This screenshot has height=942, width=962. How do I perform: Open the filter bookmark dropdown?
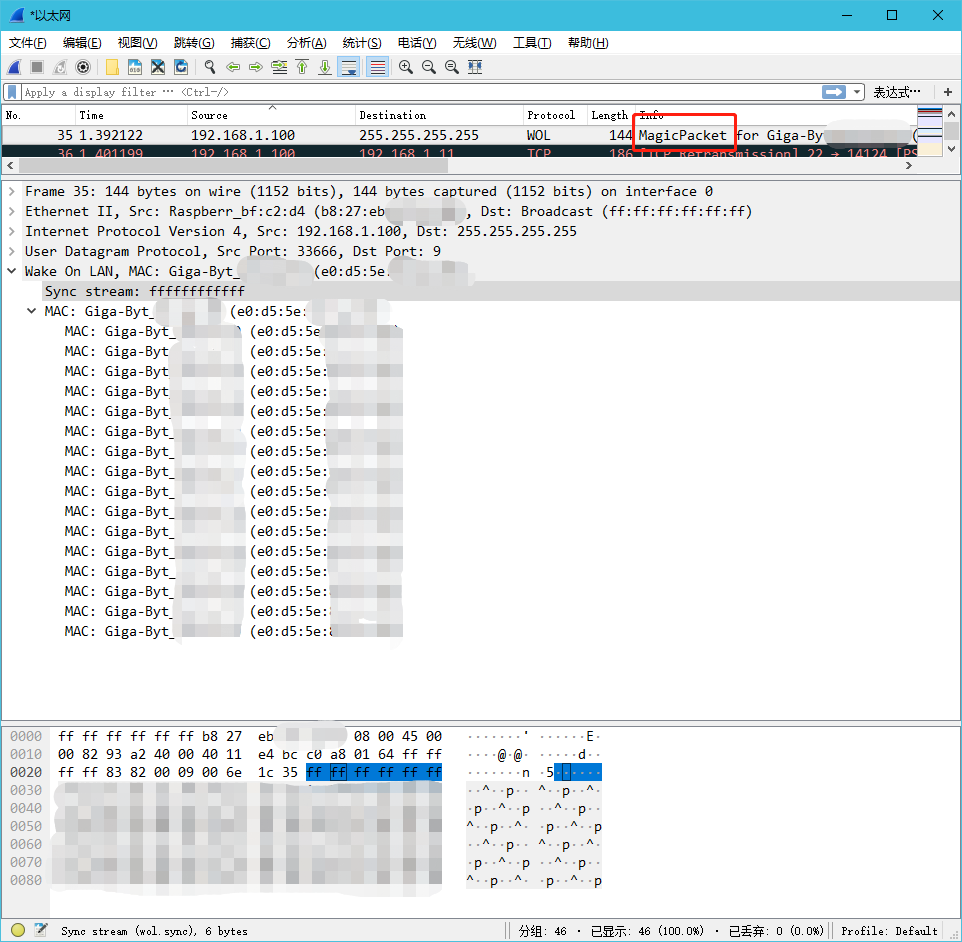[x=12, y=91]
